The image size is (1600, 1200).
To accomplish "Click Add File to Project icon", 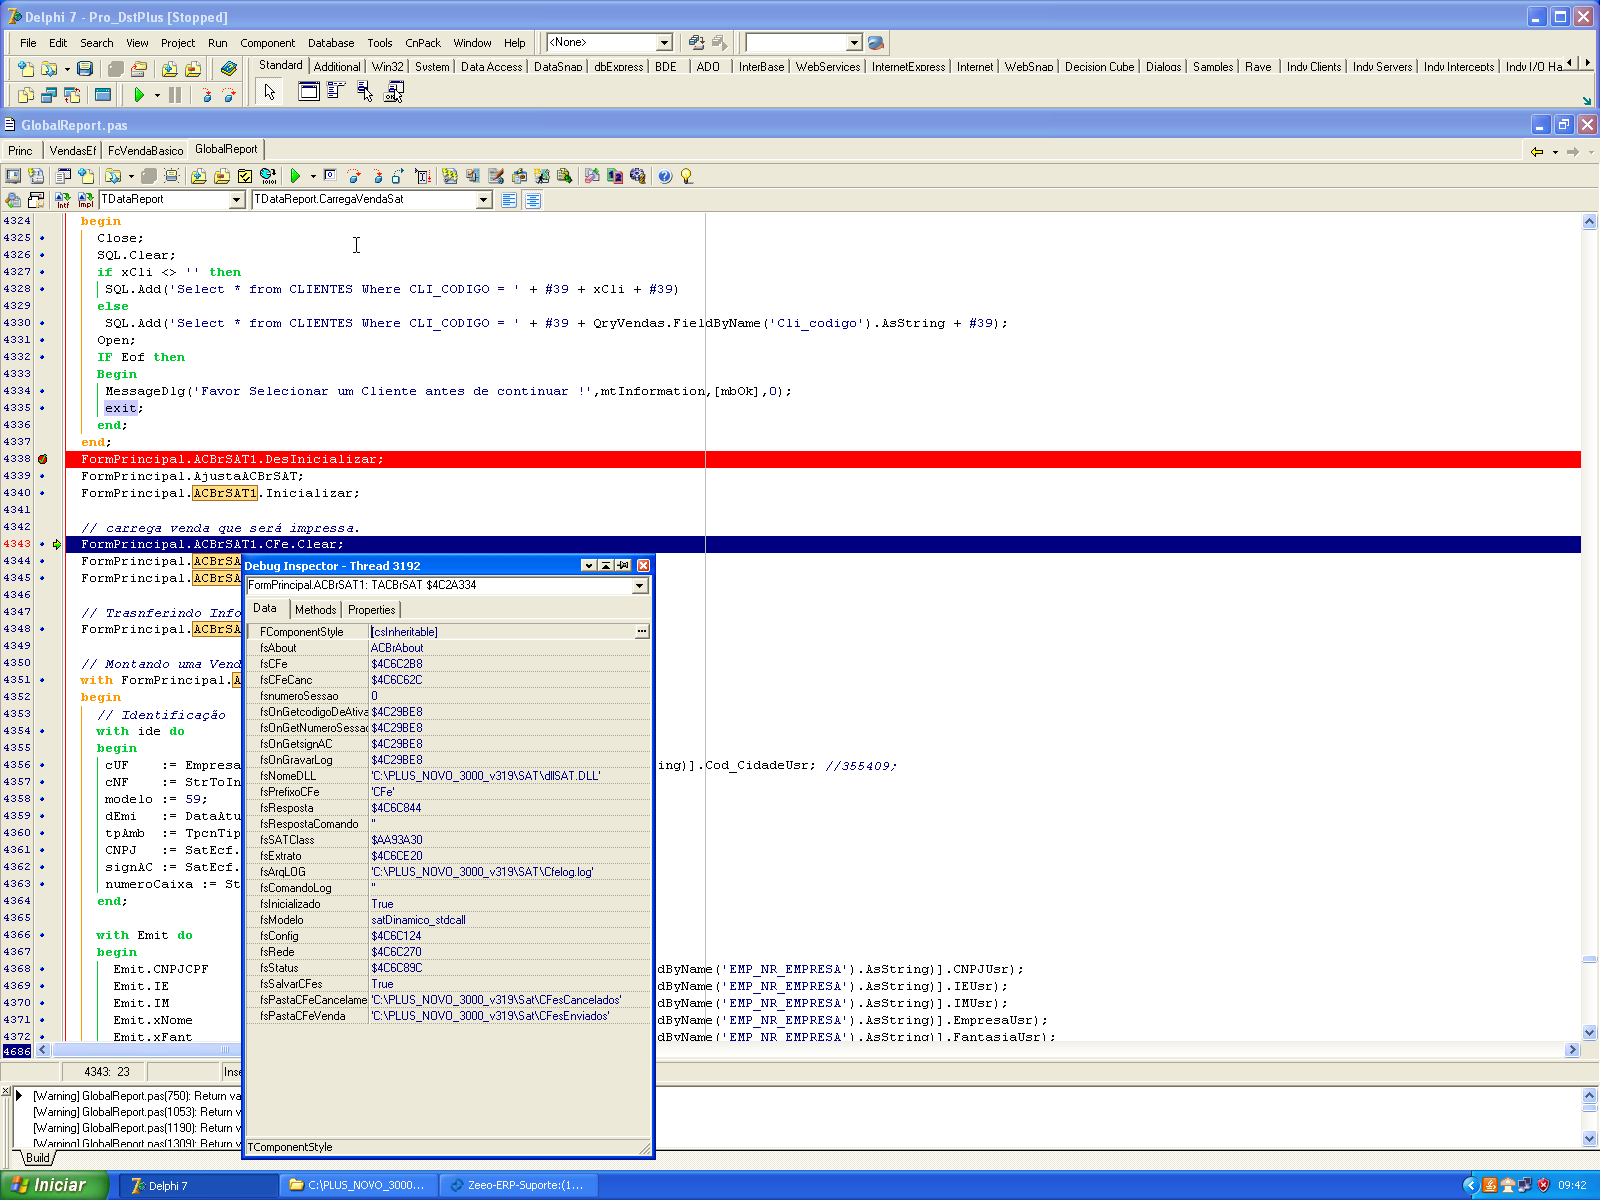I will coord(169,68).
